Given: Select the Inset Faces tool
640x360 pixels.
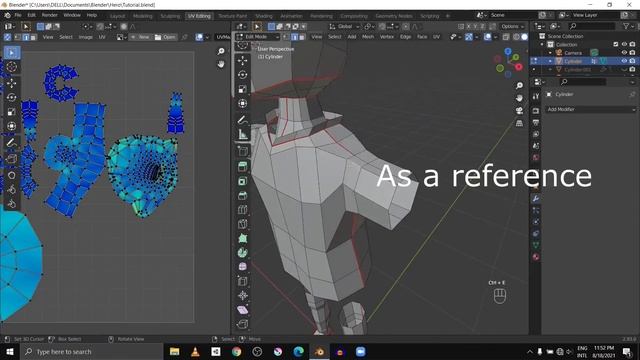Looking at the screenshot, I should [x=242, y=181].
